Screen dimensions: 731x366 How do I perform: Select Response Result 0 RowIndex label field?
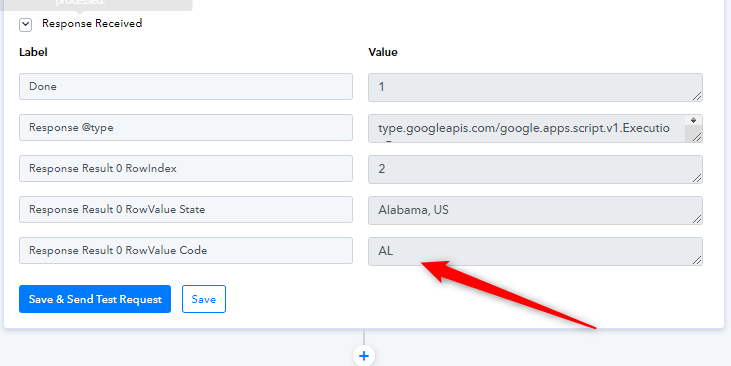tap(186, 168)
